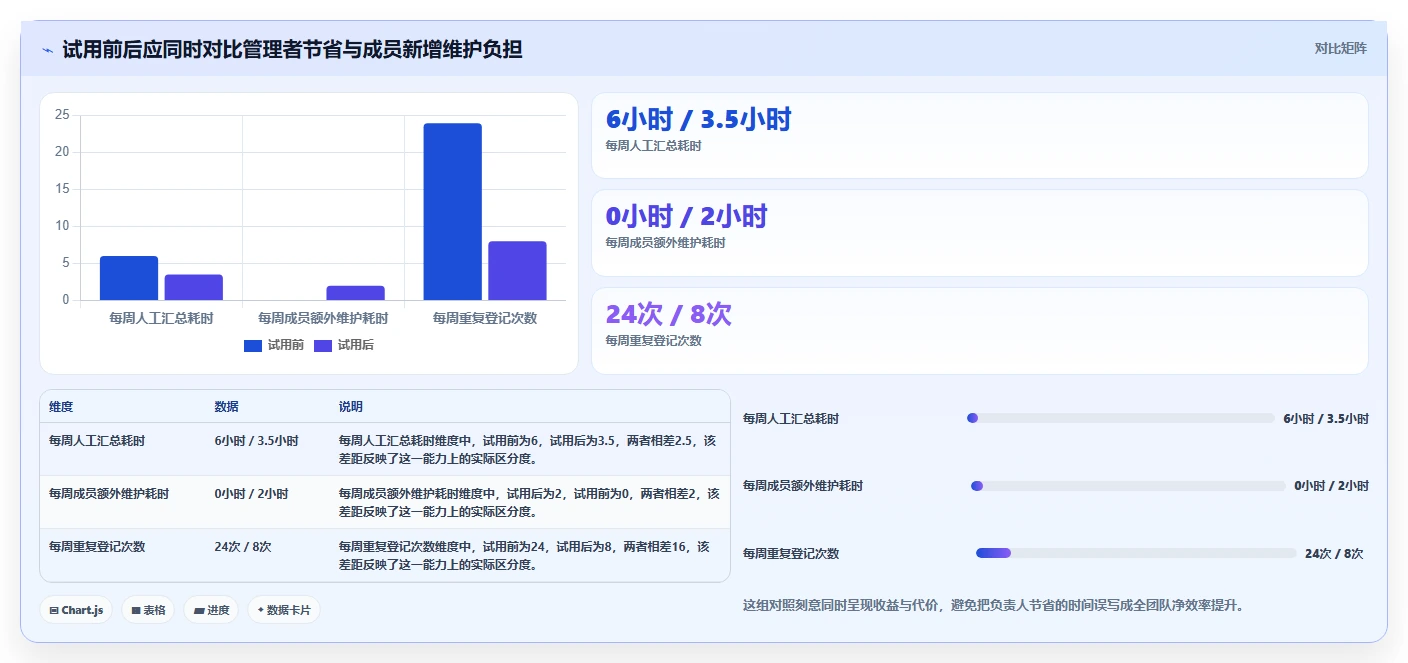Click the chart x-axis label 每周重复登记次数
This screenshot has width=1408, height=663.
[x=485, y=318]
